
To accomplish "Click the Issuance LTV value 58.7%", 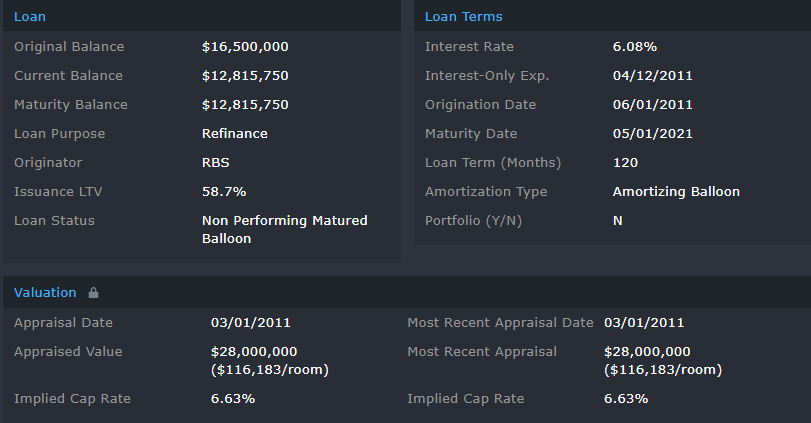I will pos(224,192).
